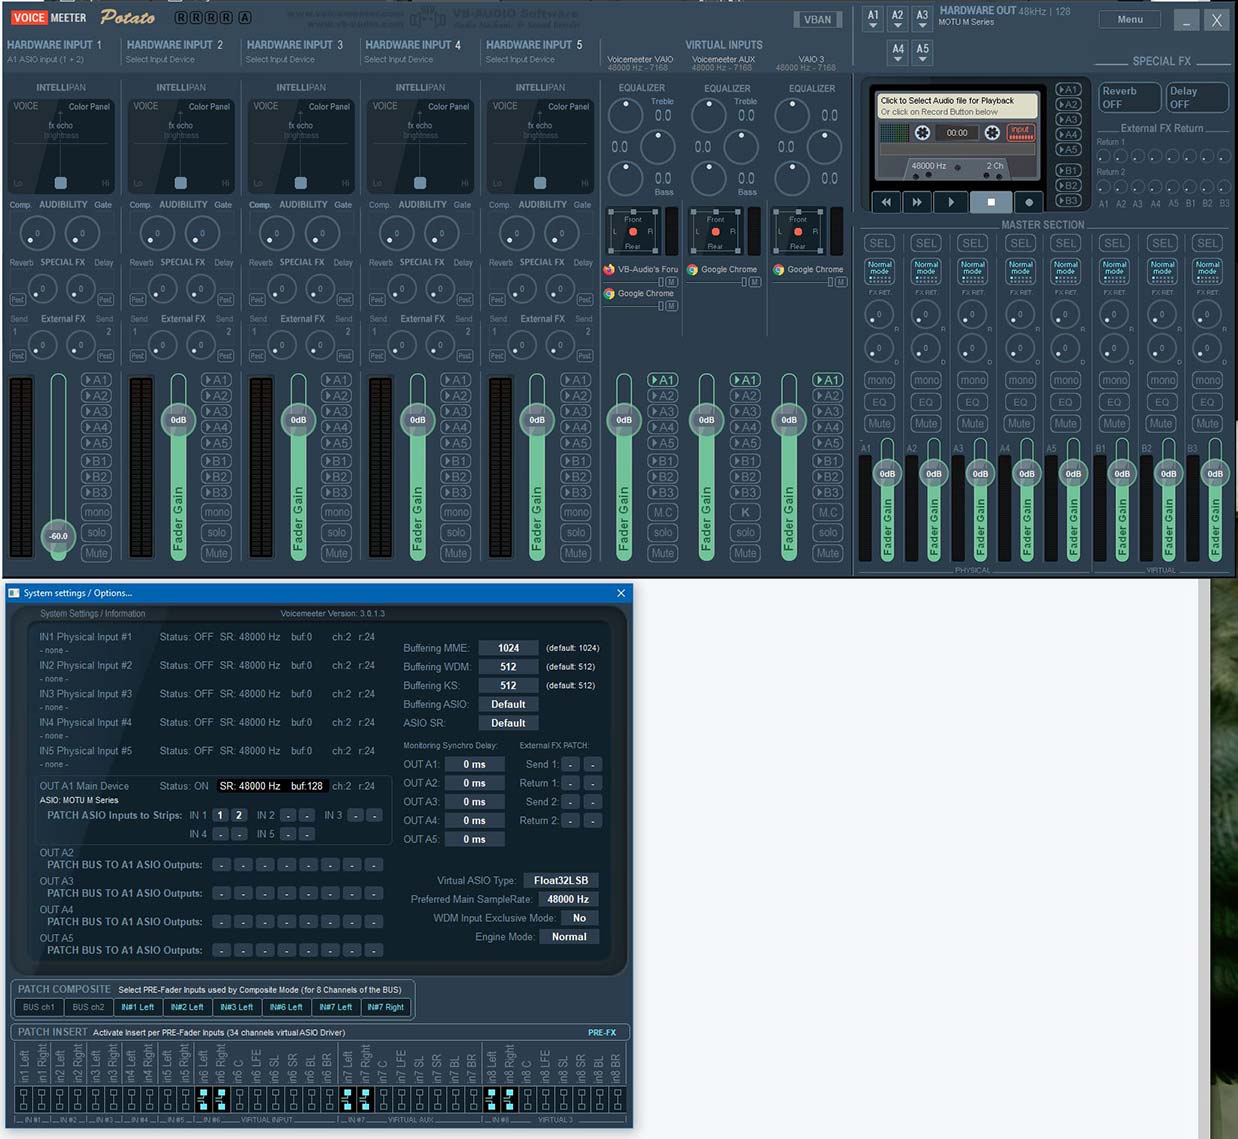Turn on the Reverb special FX

tap(1129, 97)
